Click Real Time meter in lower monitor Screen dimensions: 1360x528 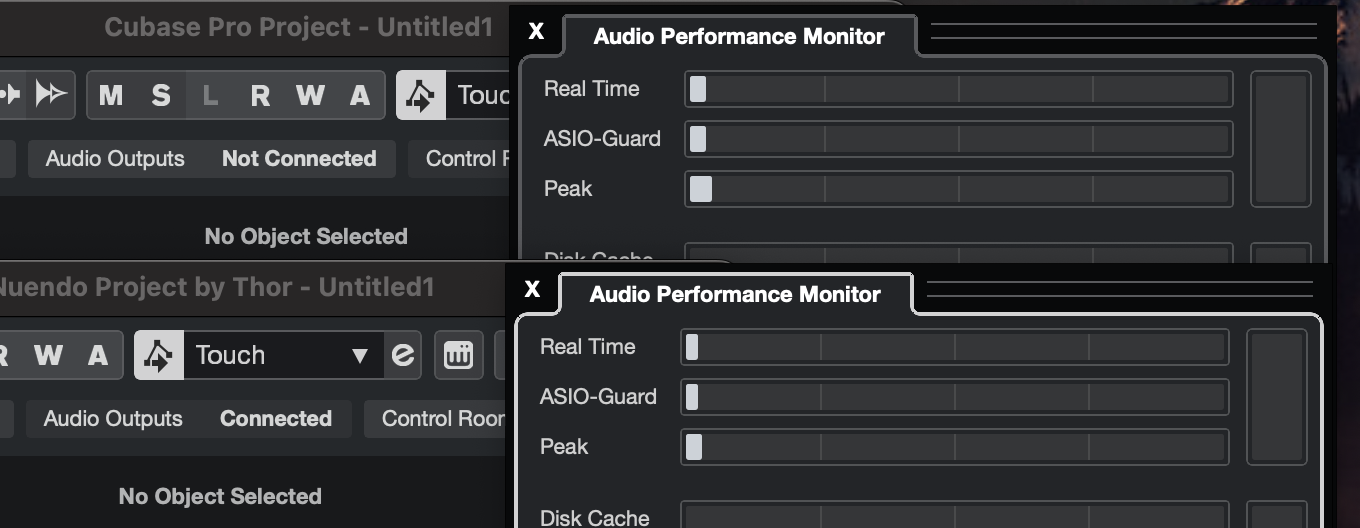click(x=954, y=347)
